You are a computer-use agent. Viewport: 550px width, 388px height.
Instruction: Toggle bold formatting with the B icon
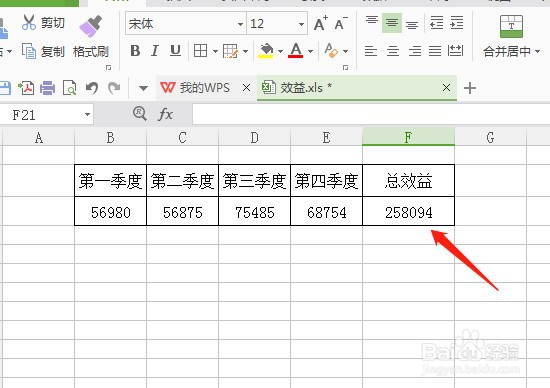coord(135,51)
